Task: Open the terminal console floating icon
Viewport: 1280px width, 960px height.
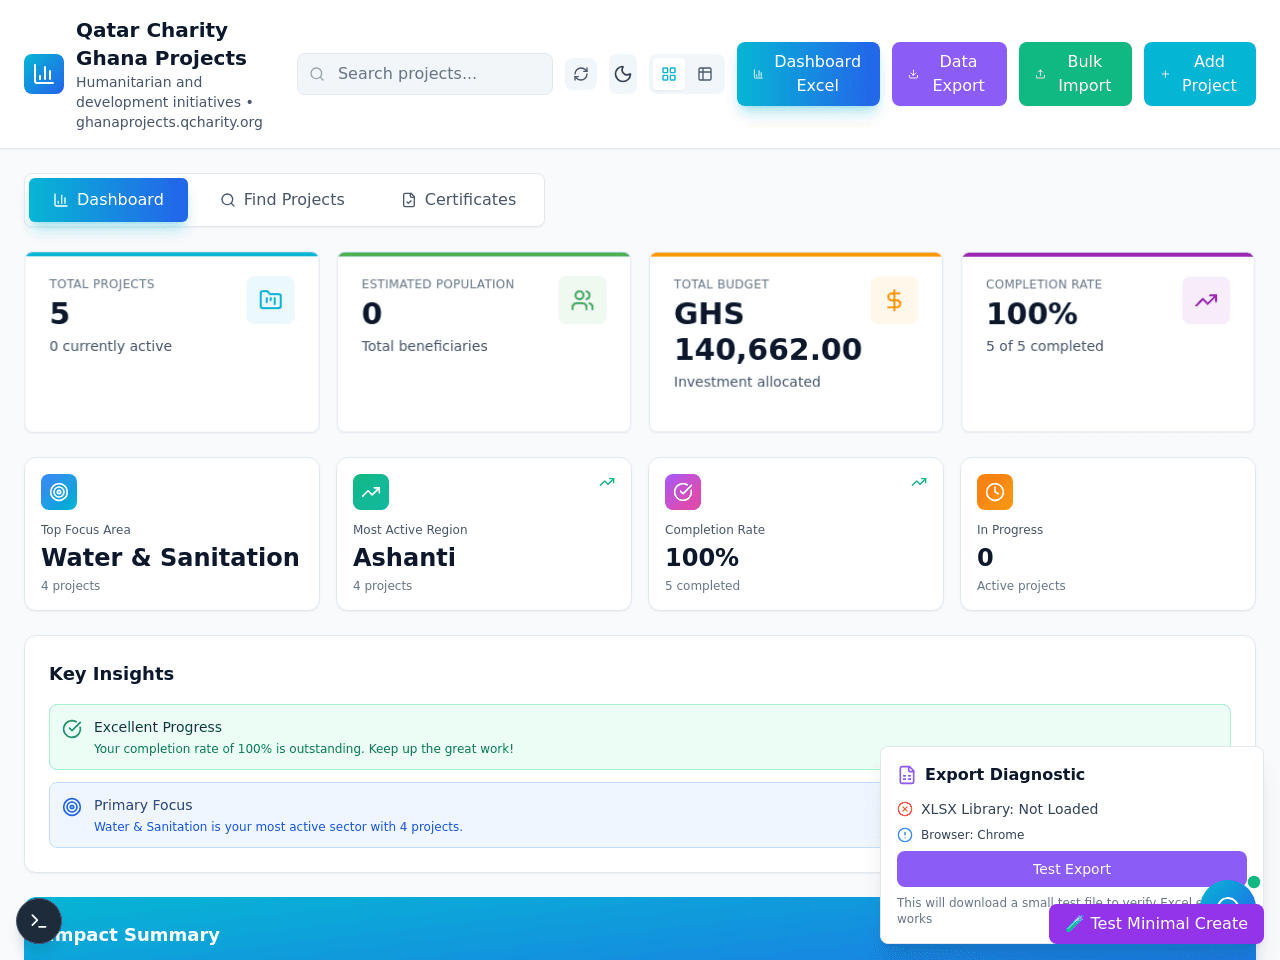Action: pyautogui.click(x=39, y=921)
